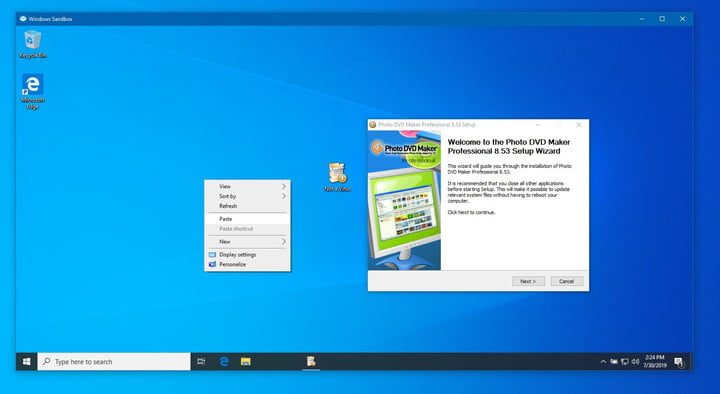
Task: Minimize the Windows Sandbox window
Action: (x=642, y=19)
